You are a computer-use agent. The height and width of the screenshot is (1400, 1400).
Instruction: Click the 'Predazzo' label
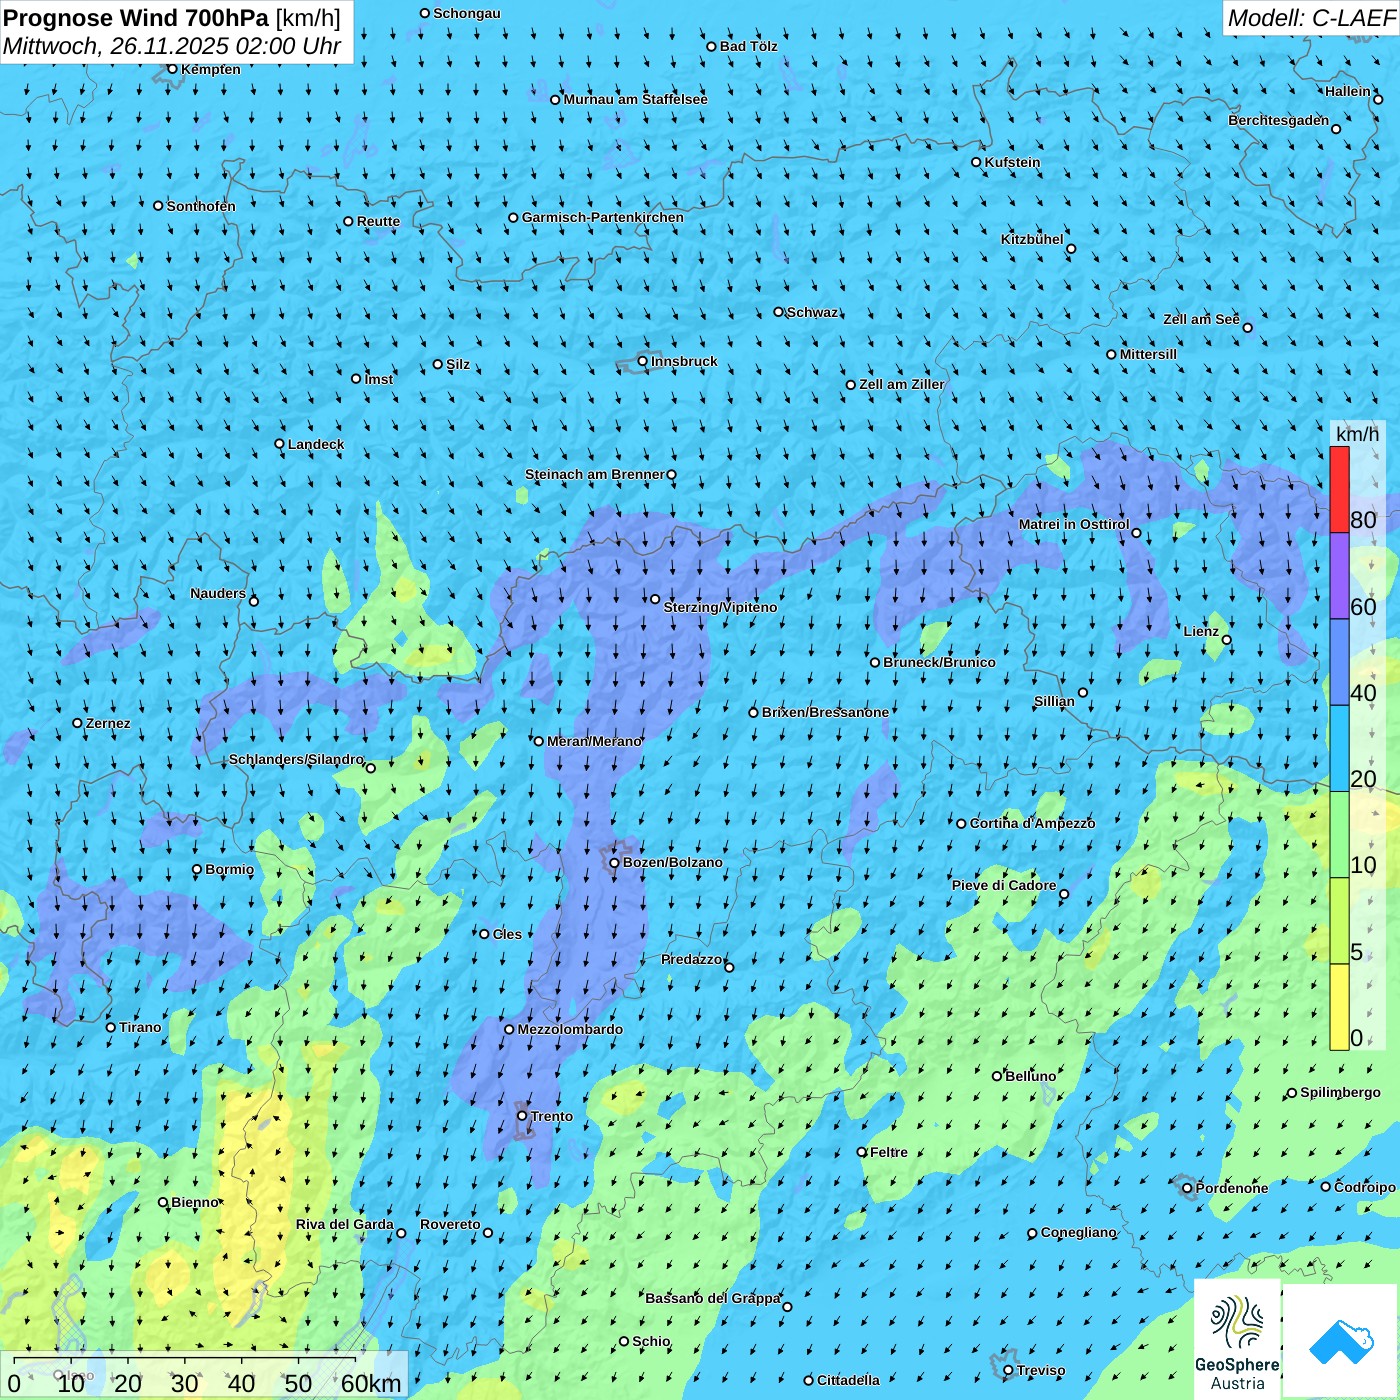pos(692,959)
